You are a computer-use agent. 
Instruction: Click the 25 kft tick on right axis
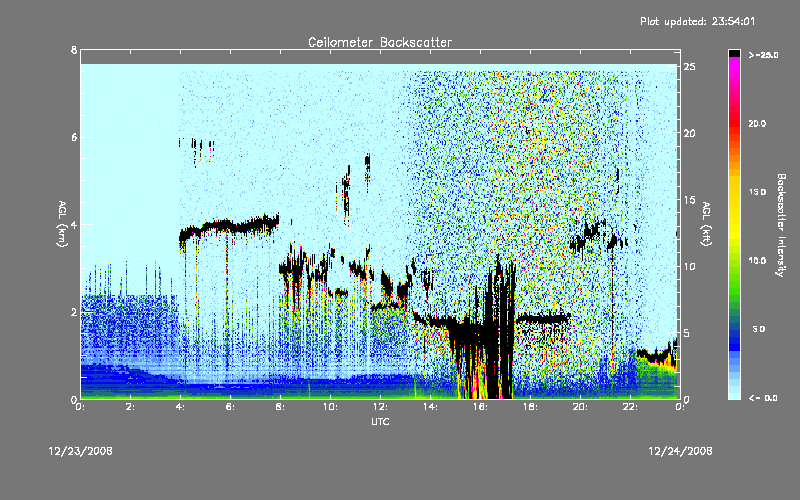689,67
